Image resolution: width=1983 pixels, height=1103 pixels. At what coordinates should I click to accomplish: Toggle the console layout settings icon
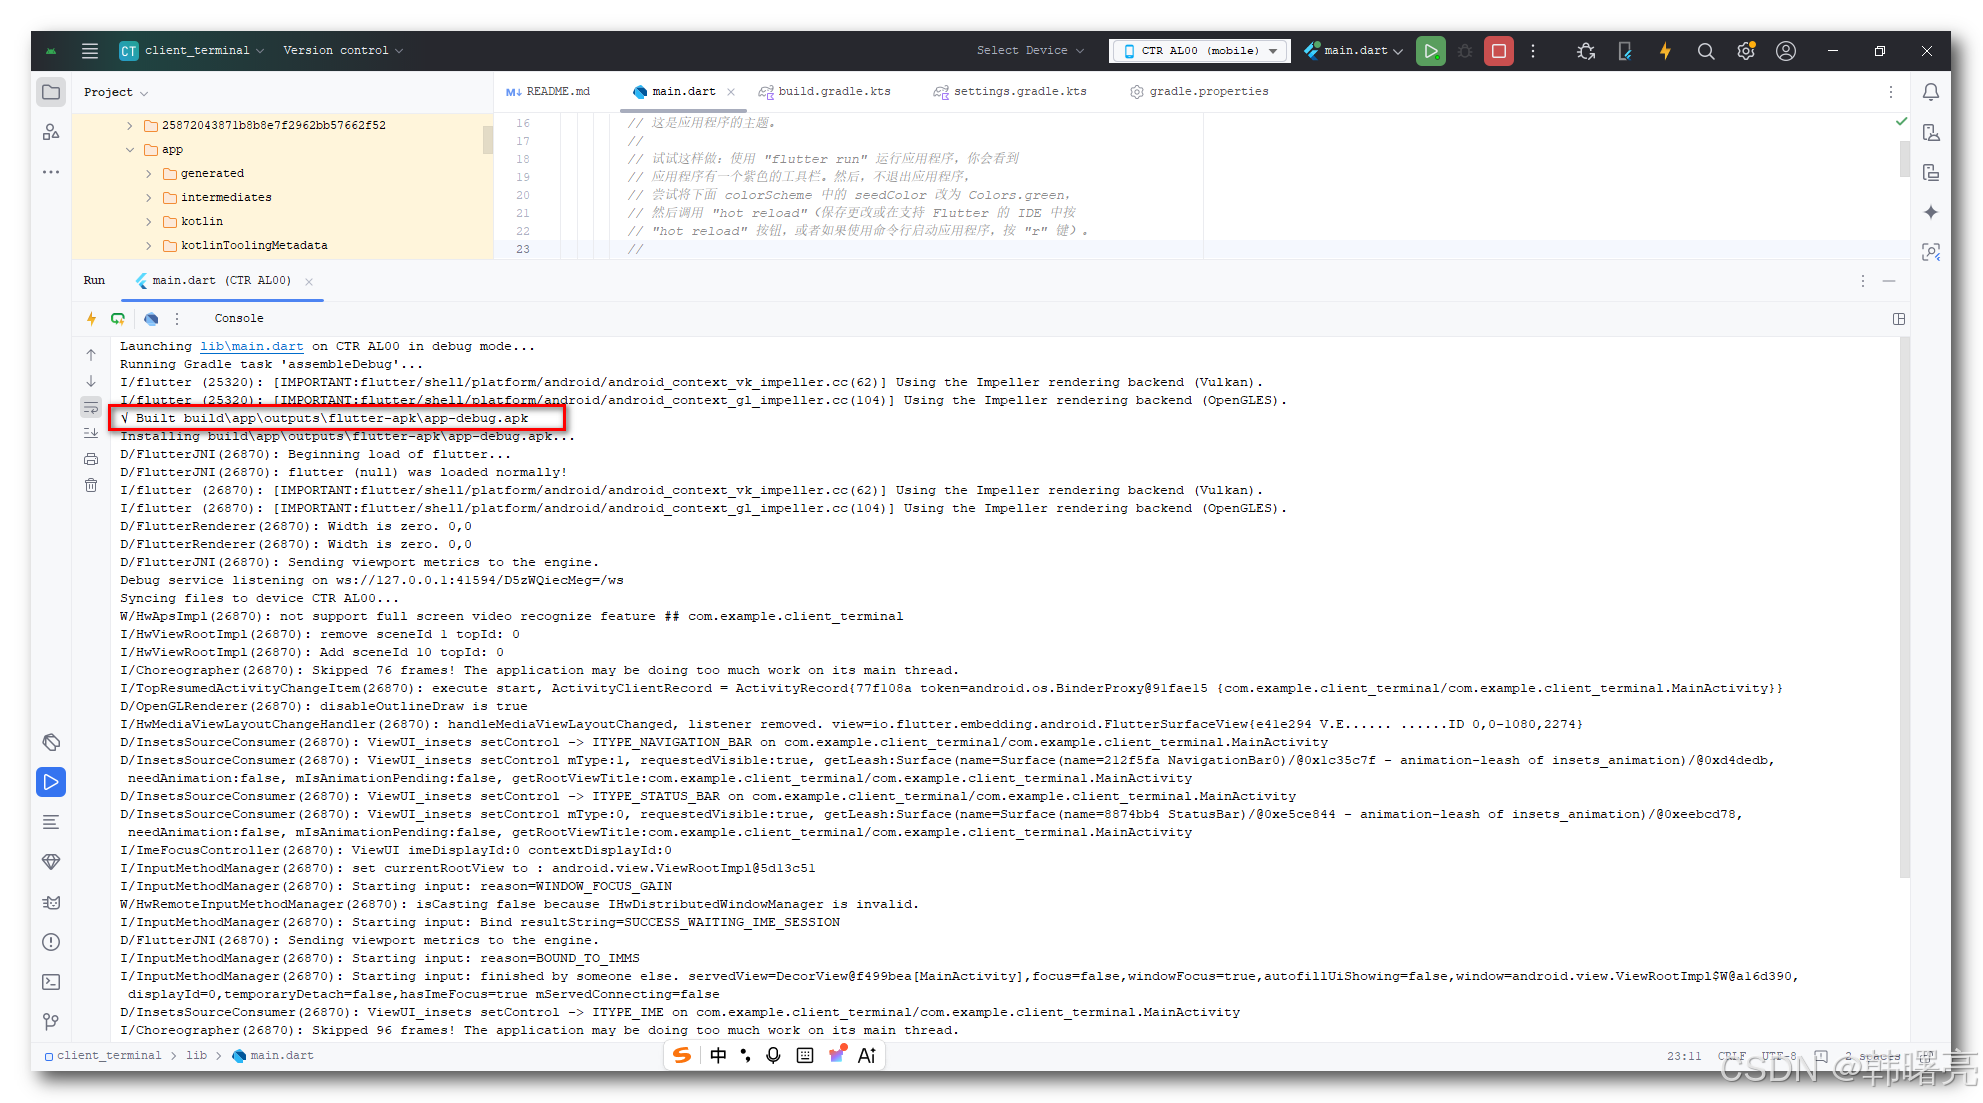[x=1899, y=319]
